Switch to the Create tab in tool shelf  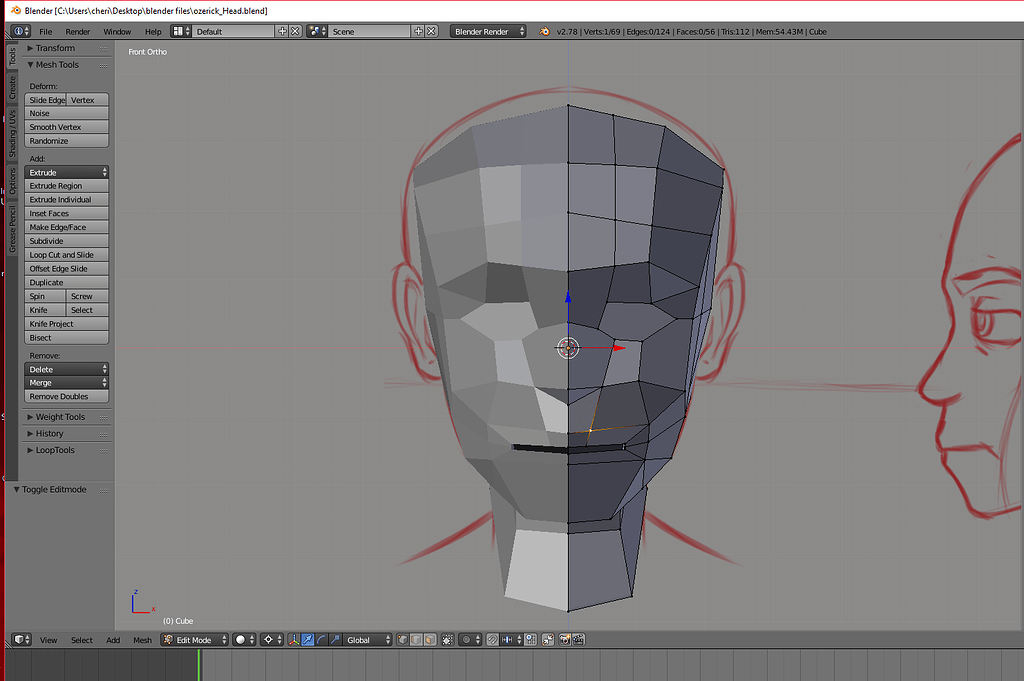pyautogui.click(x=12, y=87)
